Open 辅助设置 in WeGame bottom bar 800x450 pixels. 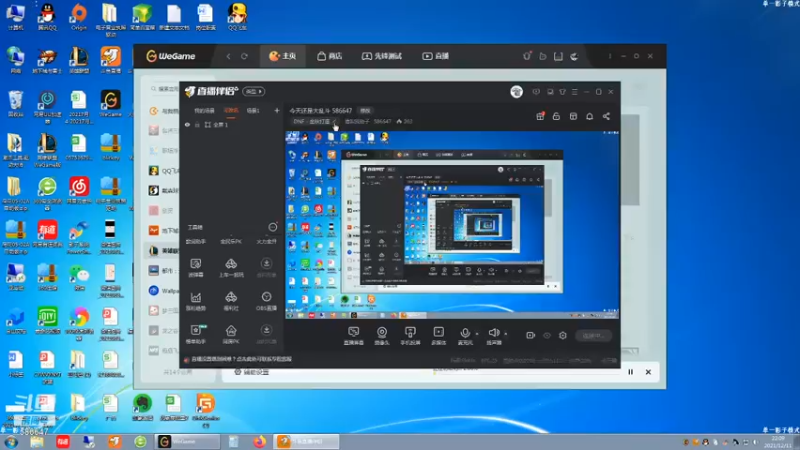252,372
